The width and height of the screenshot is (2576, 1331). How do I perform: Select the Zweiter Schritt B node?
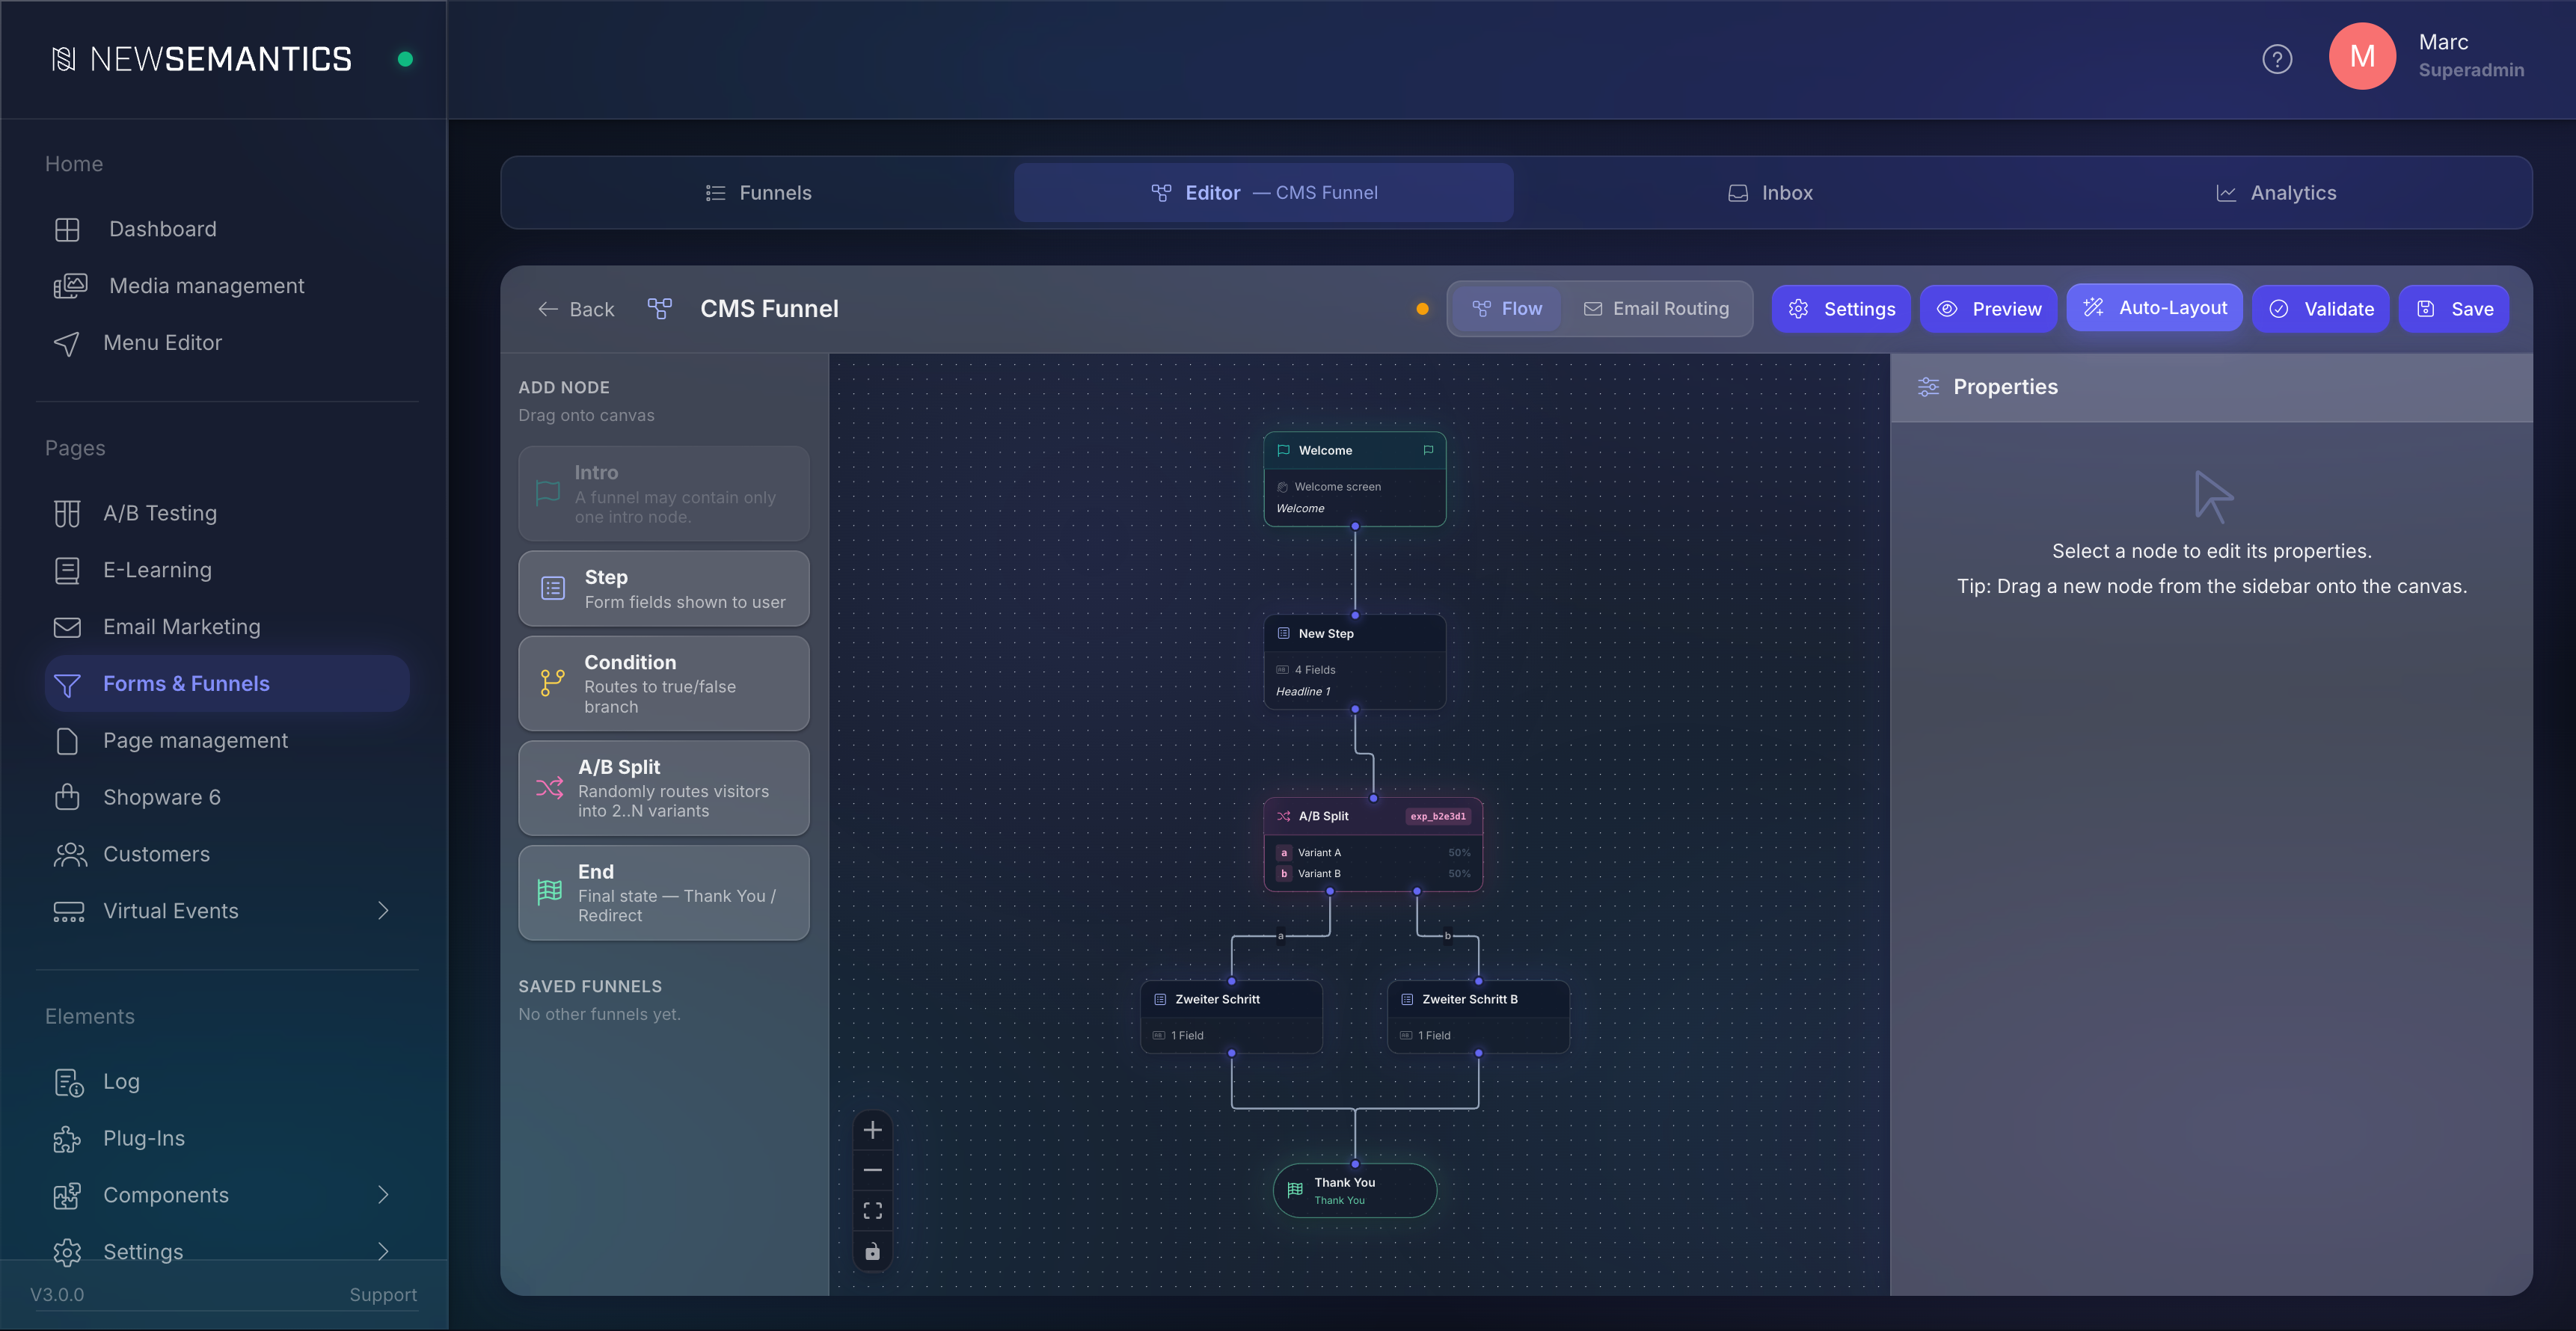[1478, 1017]
